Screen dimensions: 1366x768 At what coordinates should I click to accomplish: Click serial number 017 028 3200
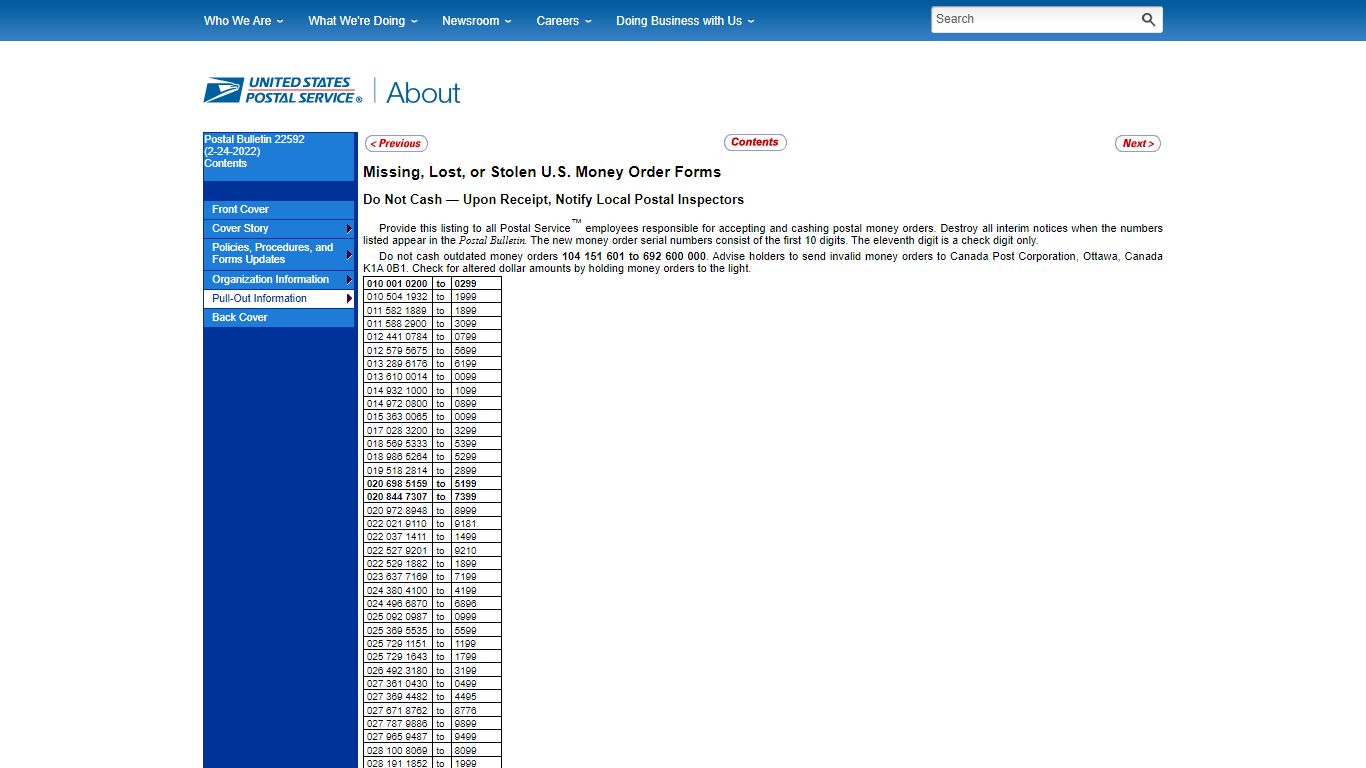(x=397, y=430)
